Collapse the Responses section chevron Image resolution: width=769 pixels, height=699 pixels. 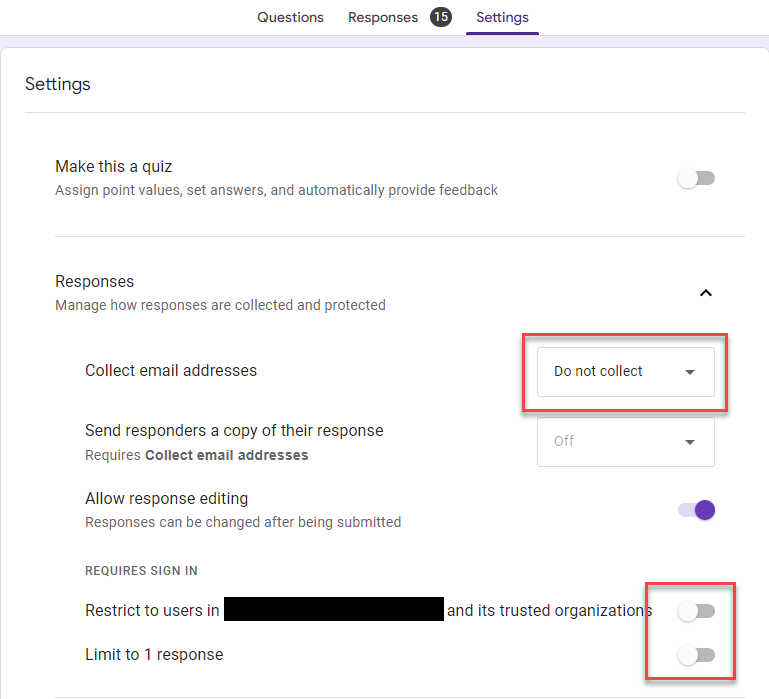pos(705,293)
